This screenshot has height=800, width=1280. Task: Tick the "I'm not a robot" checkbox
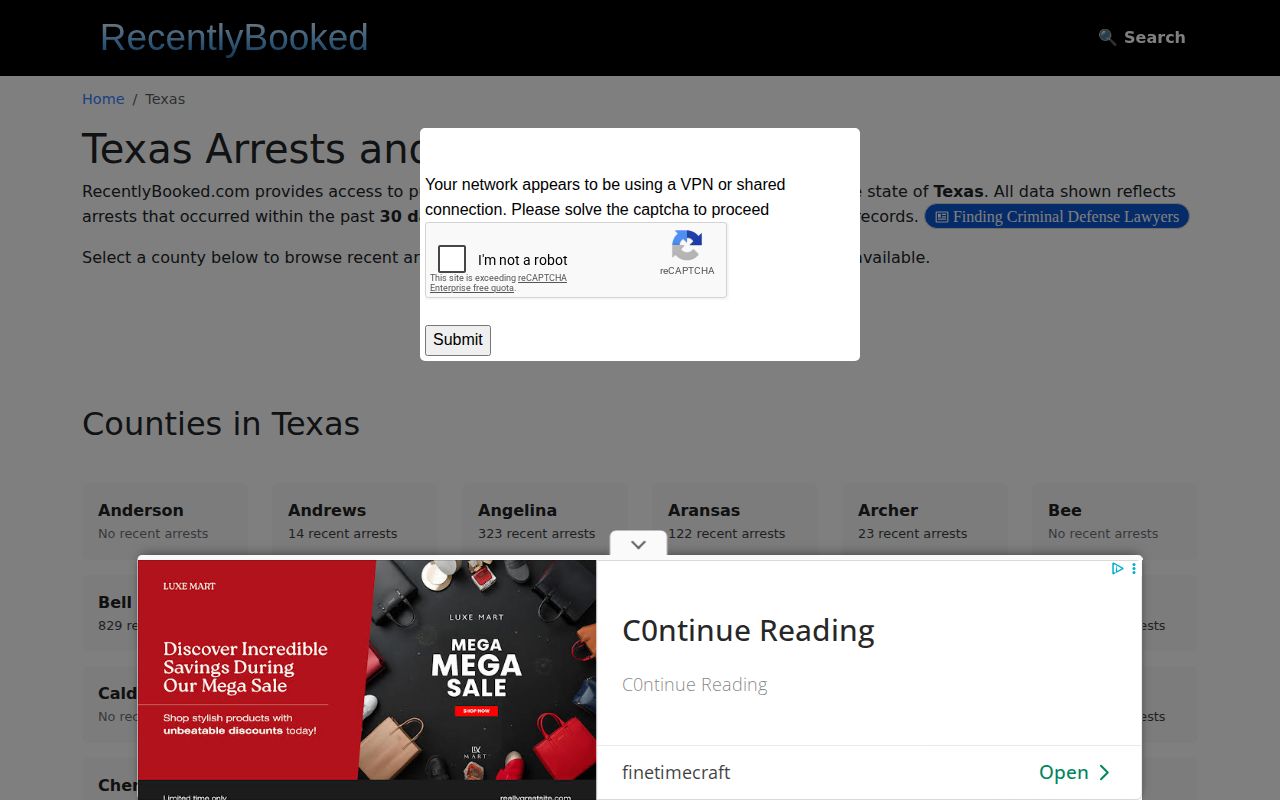(x=452, y=259)
